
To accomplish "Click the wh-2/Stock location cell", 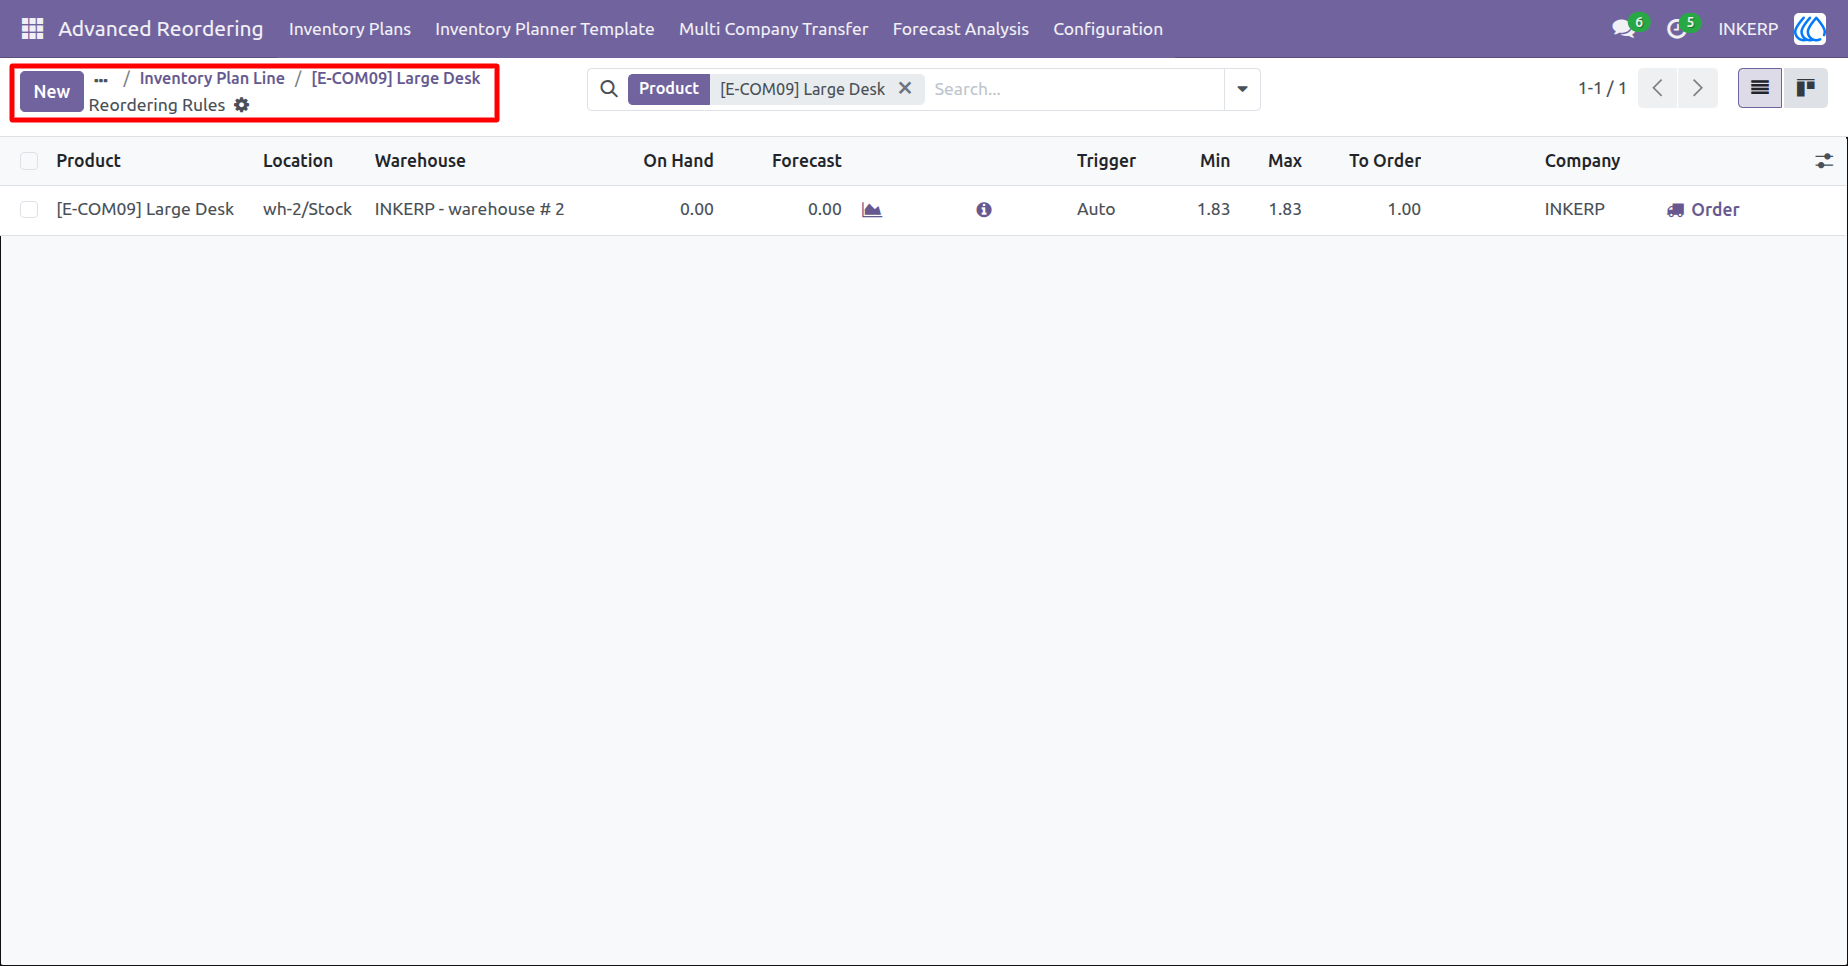I will click(x=307, y=210).
